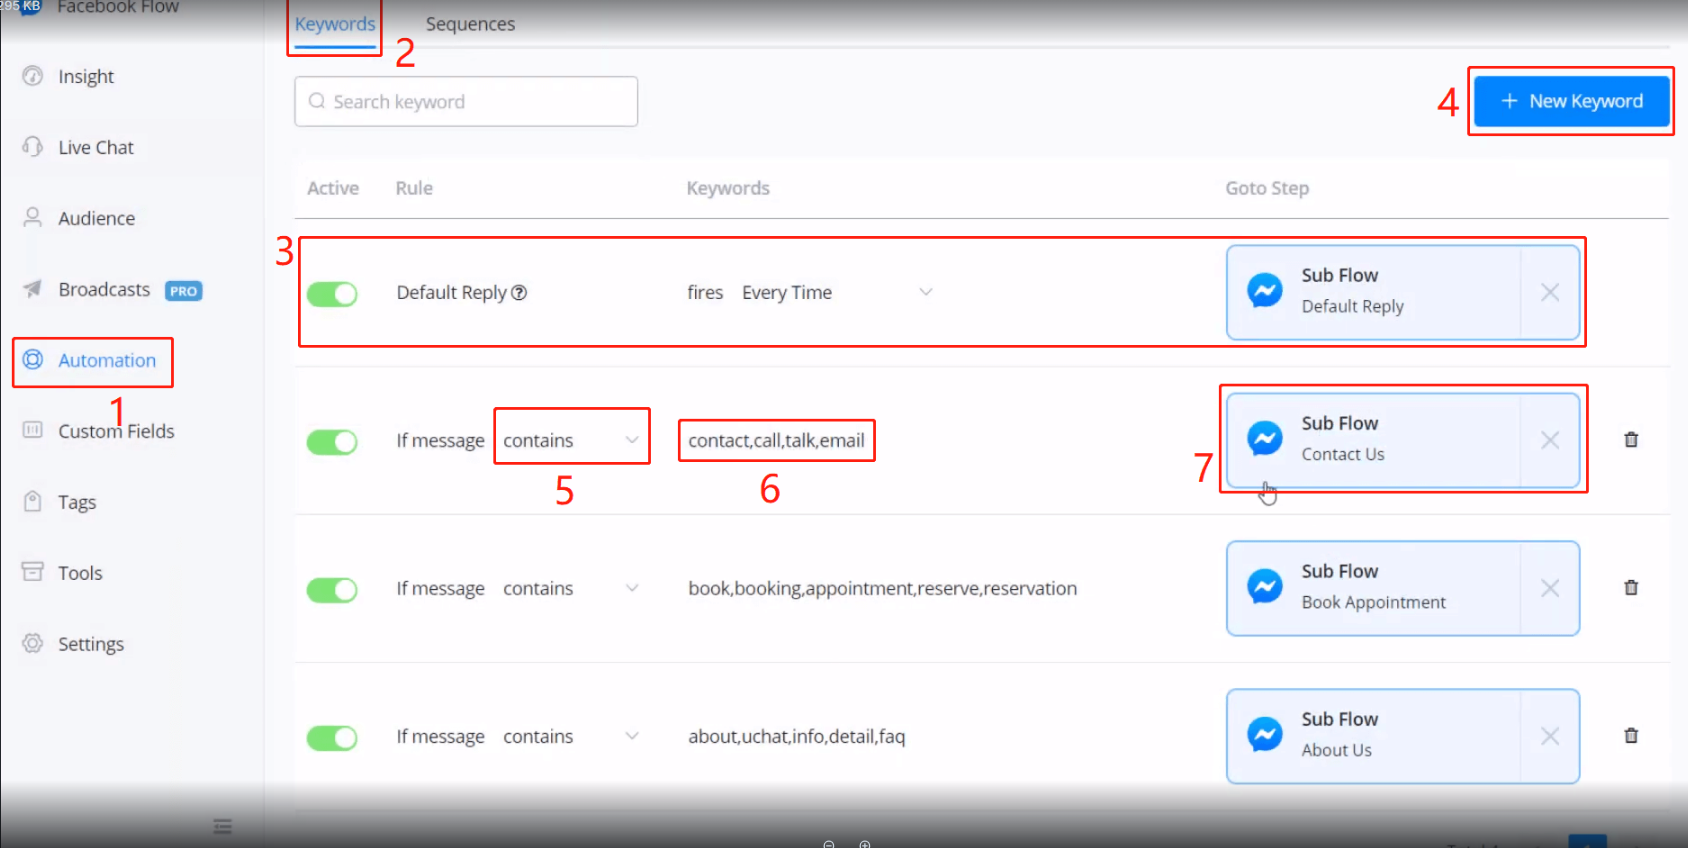Clear the Contact Us sub flow
This screenshot has height=848, width=1688.
pyautogui.click(x=1549, y=440)
